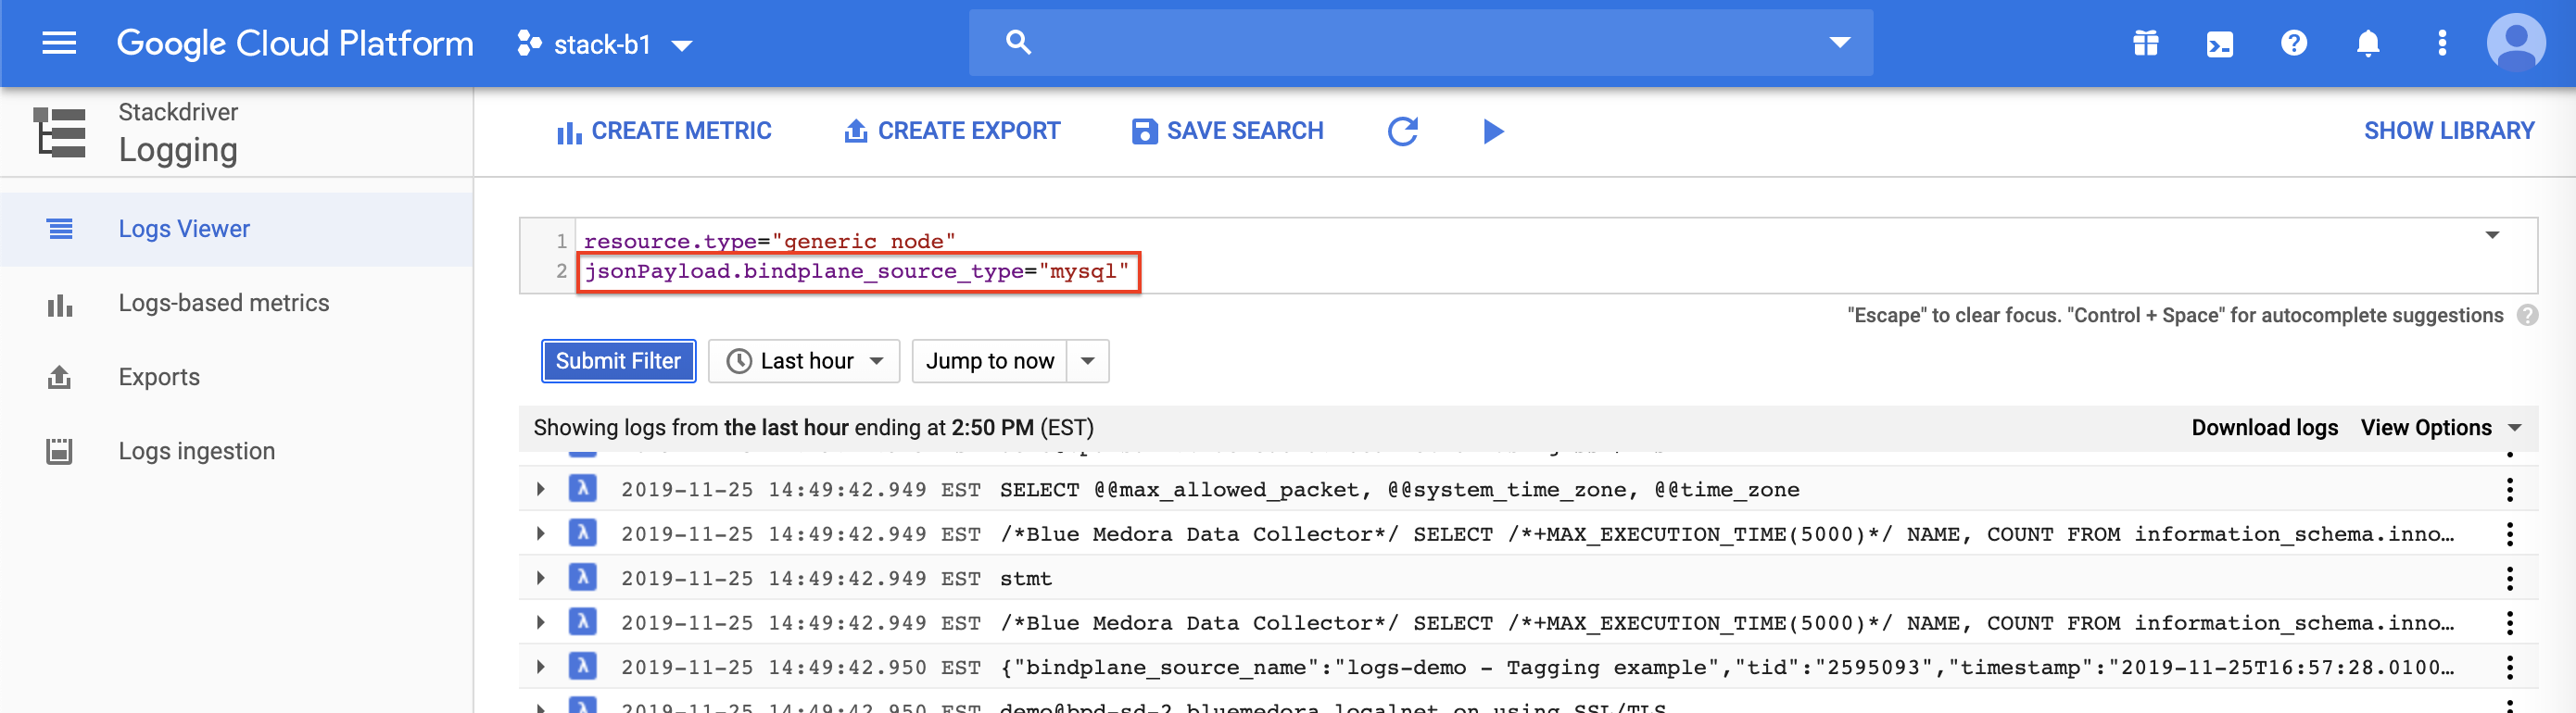Screen dimensions: 2576x713
Task: Expand the bindplane_source_name JSON log entry
Action: point(541,667)
